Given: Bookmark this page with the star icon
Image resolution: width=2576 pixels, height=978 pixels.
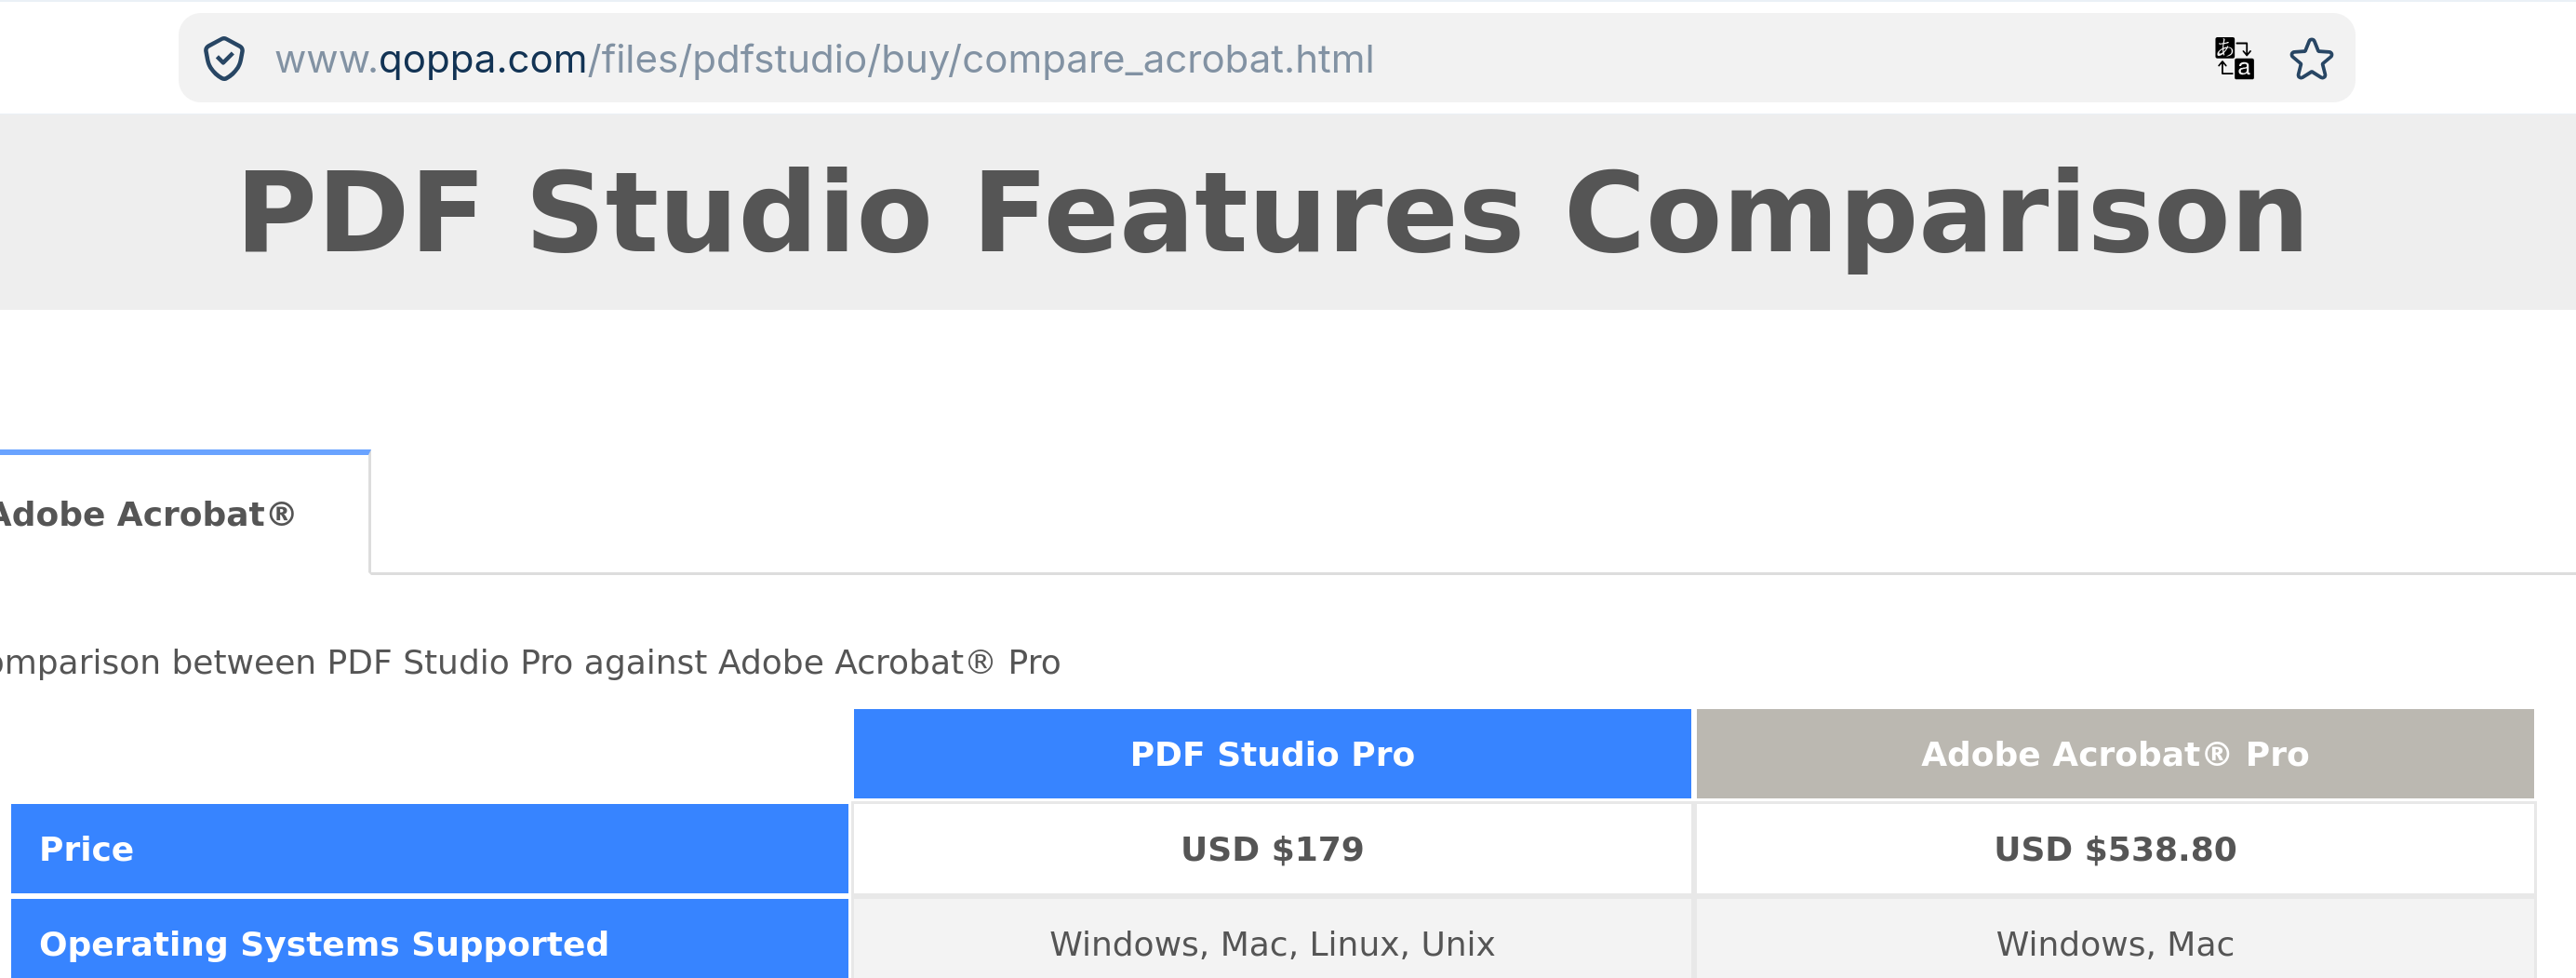Looking at the screenshot, I should (2311, 59).
